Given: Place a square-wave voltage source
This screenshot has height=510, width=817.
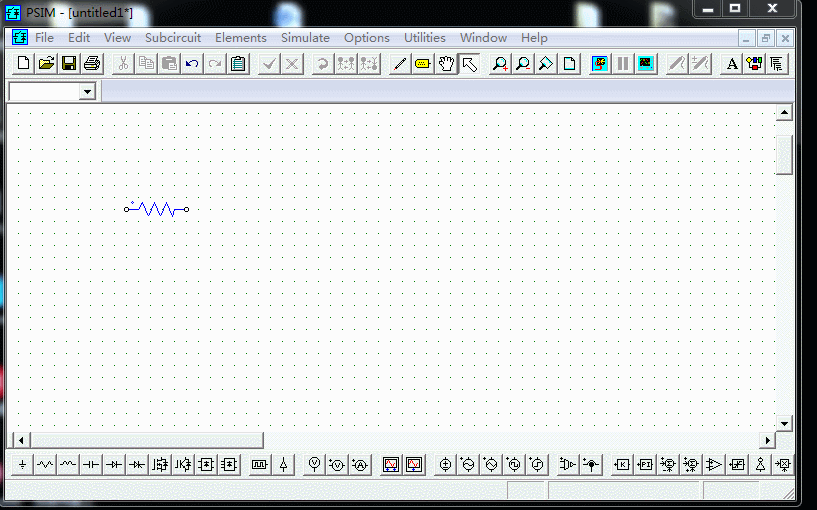Looking at the screenshot, I should pos(514,464).
